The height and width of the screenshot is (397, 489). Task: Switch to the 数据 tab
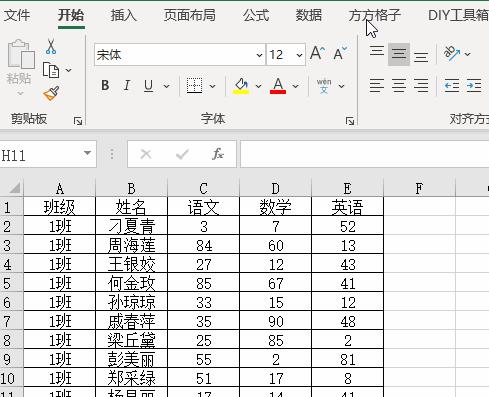click(309, 15)
